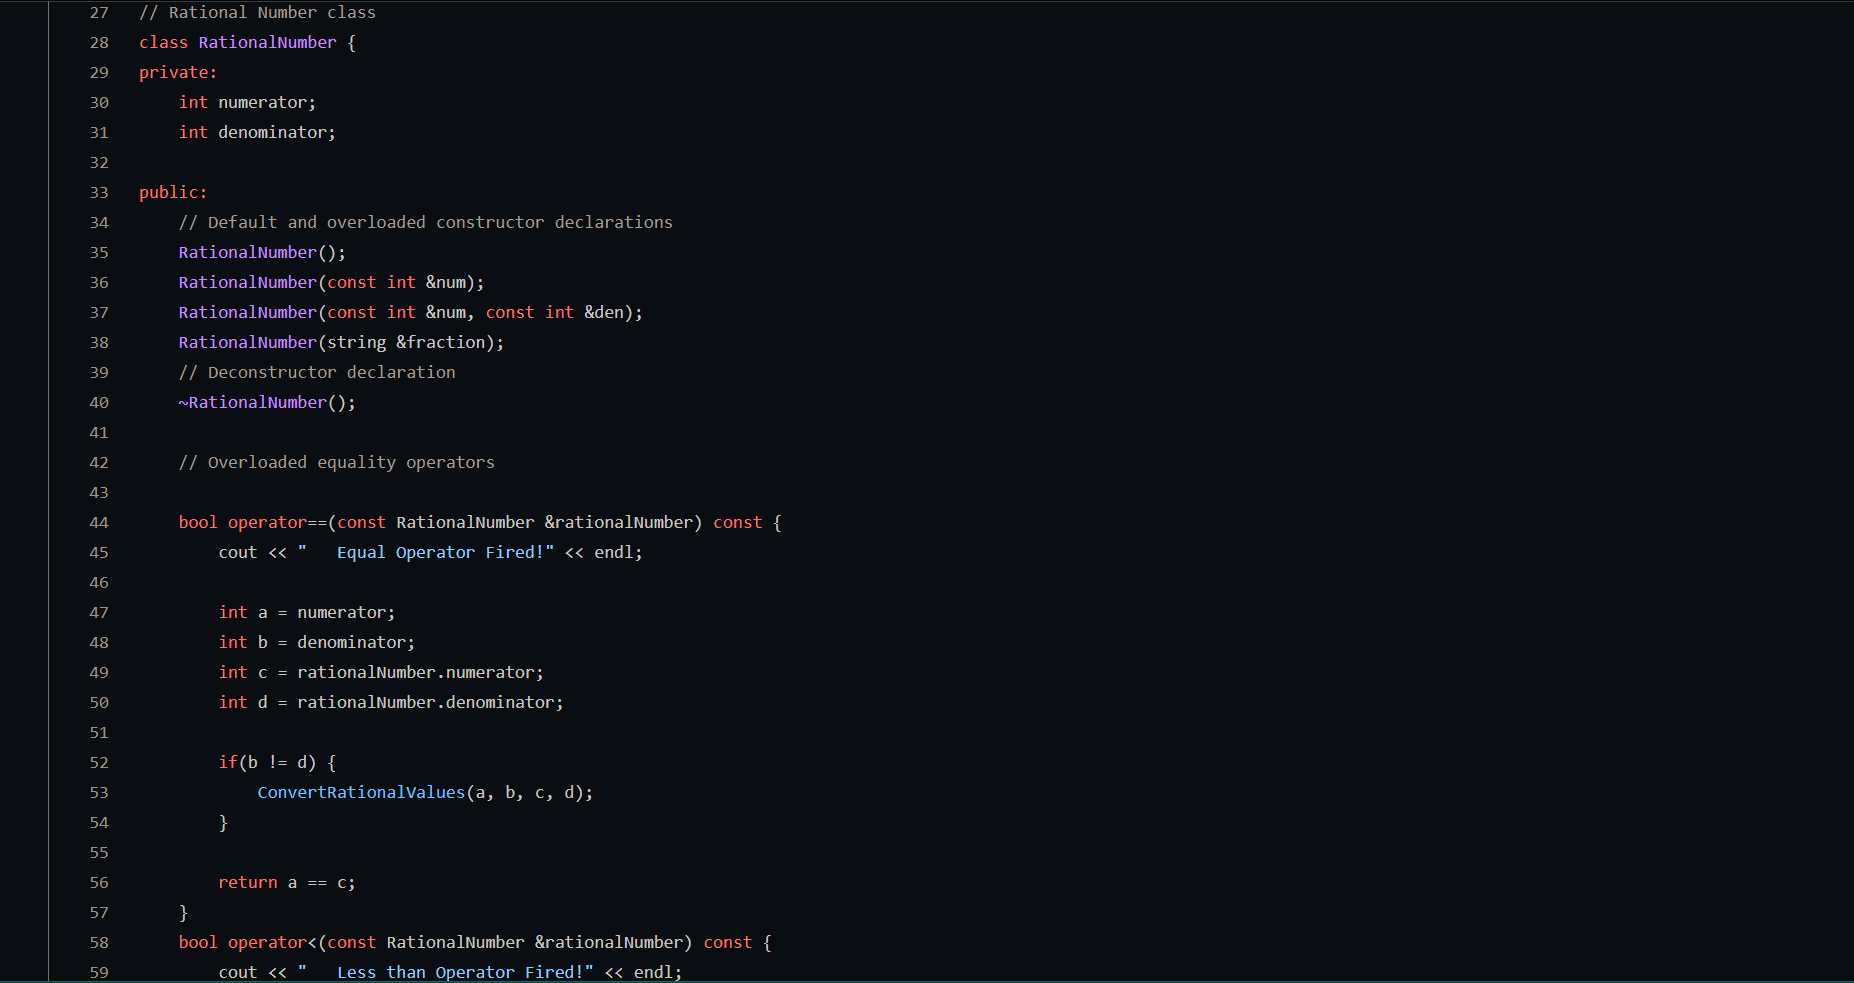
Task: Click the 'public:' access specifier
Action: tap(173, 192)
